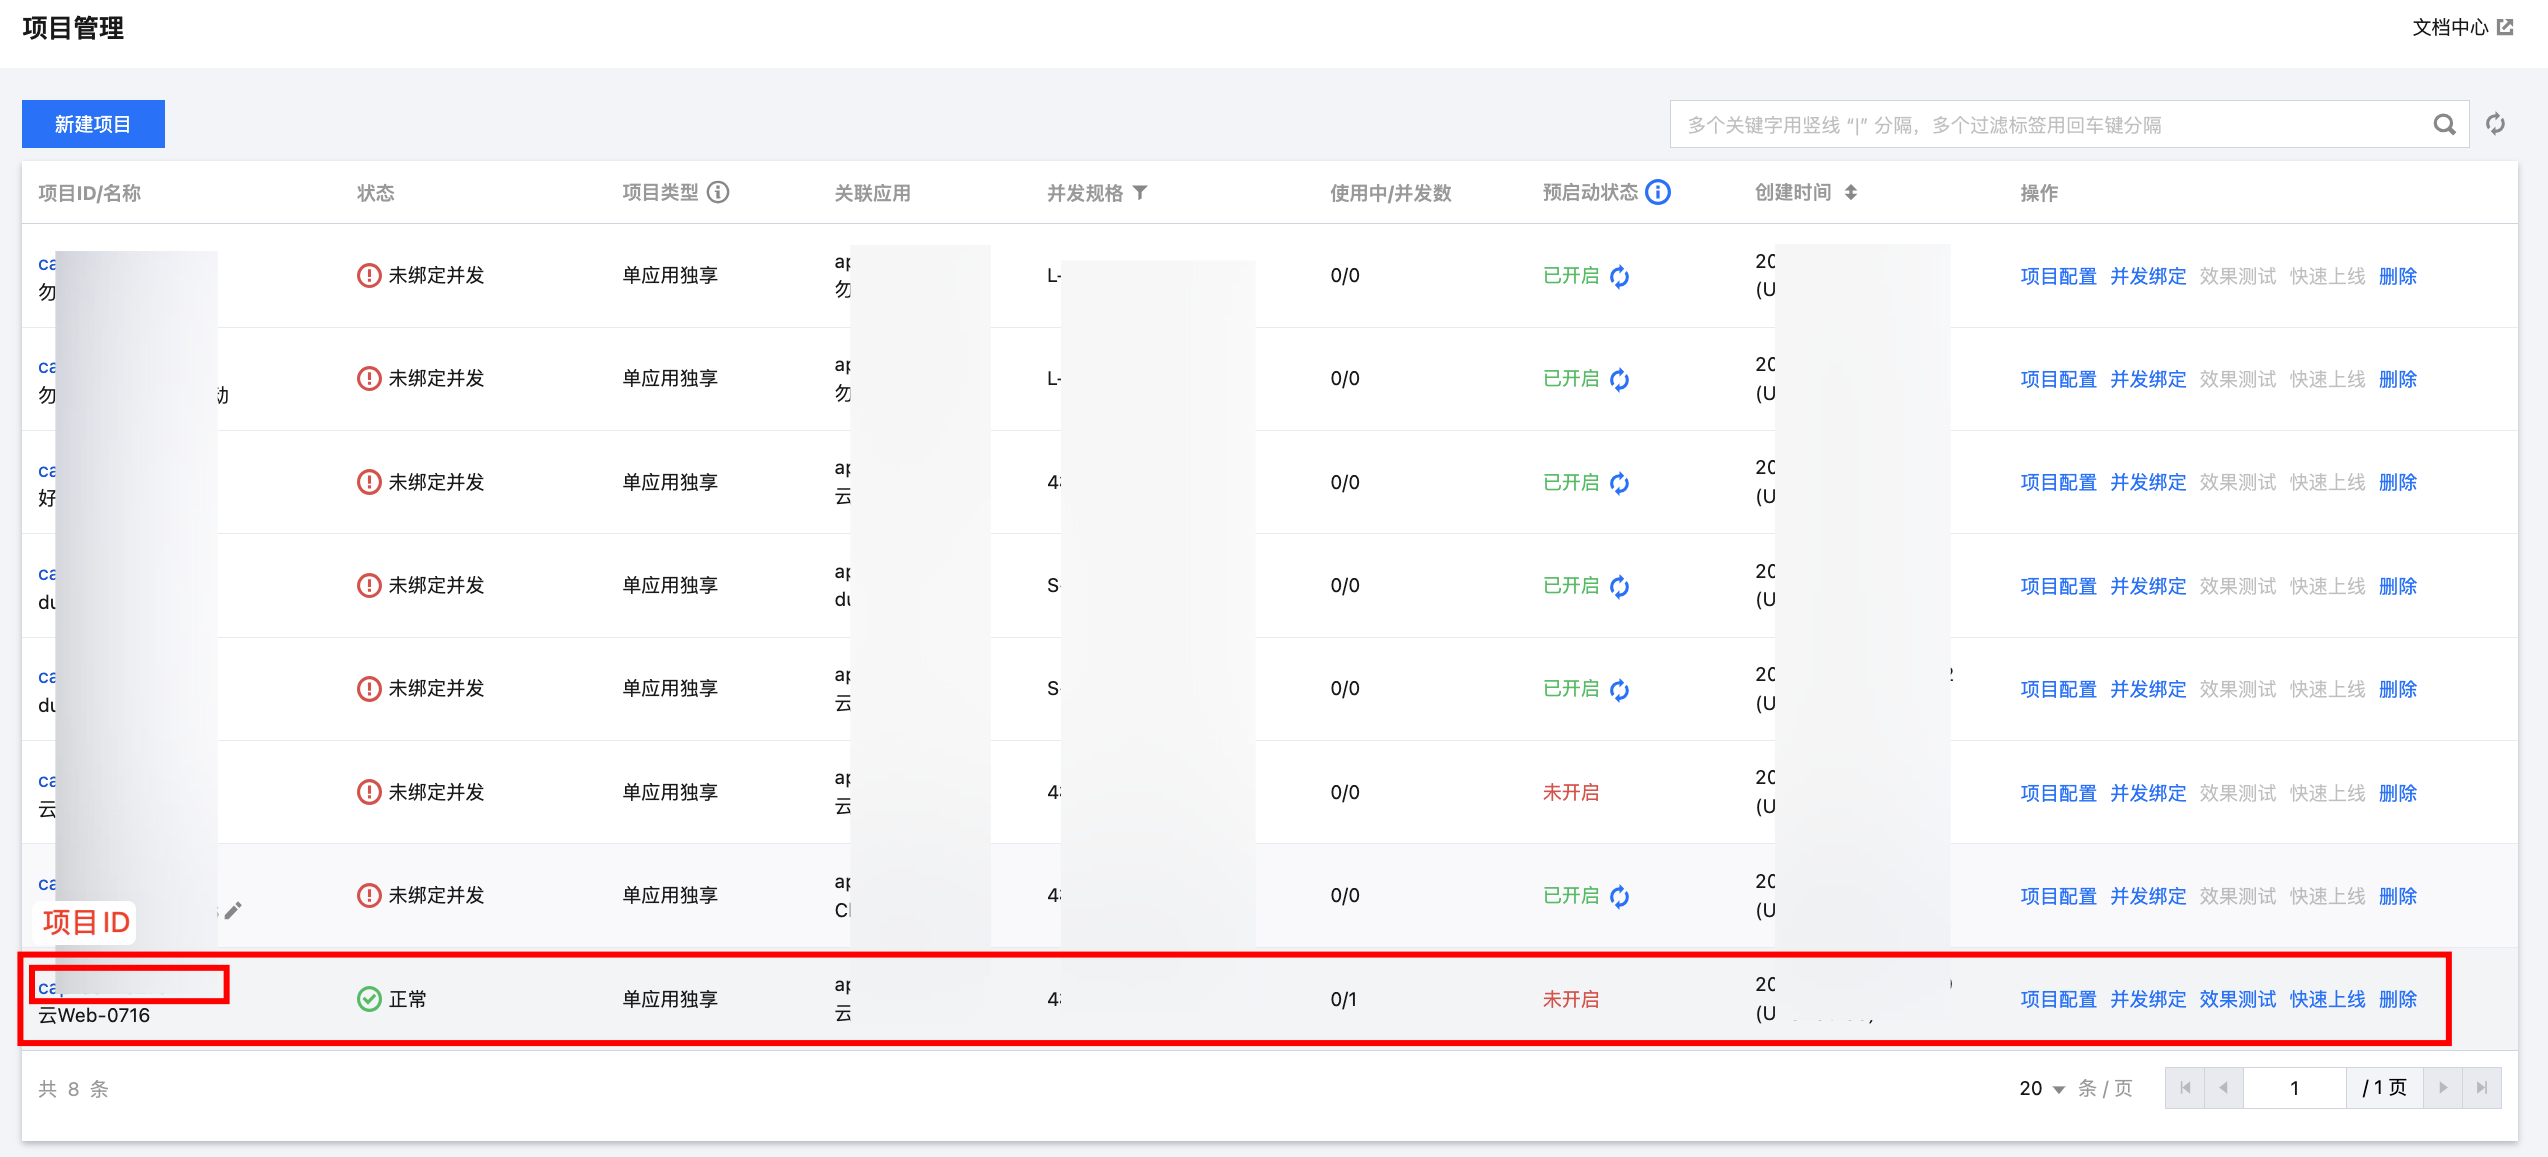
Task: Click the 新建项目 button
Action: pos(93,124)
